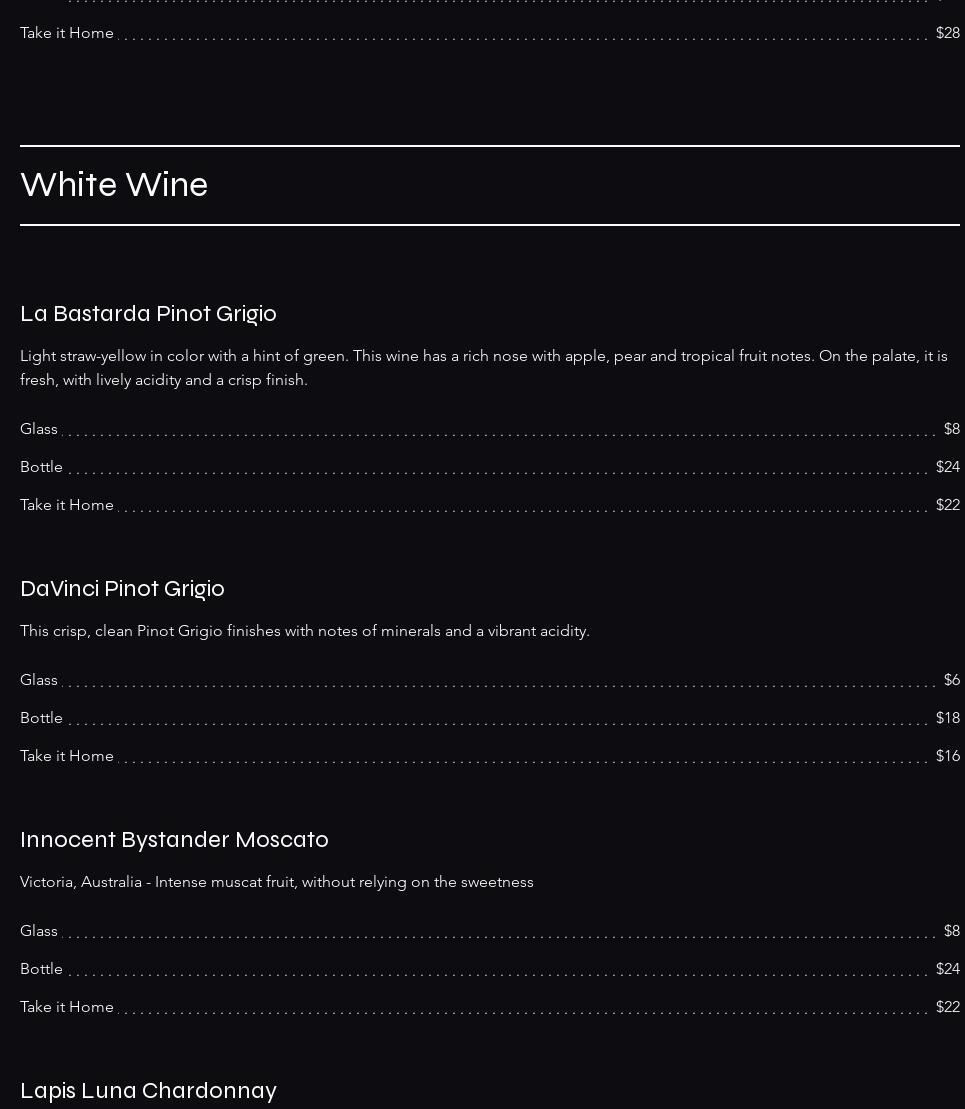Click the DaVinci Pinot Grigio heading
965x1109 pixels.
[122, 588]
